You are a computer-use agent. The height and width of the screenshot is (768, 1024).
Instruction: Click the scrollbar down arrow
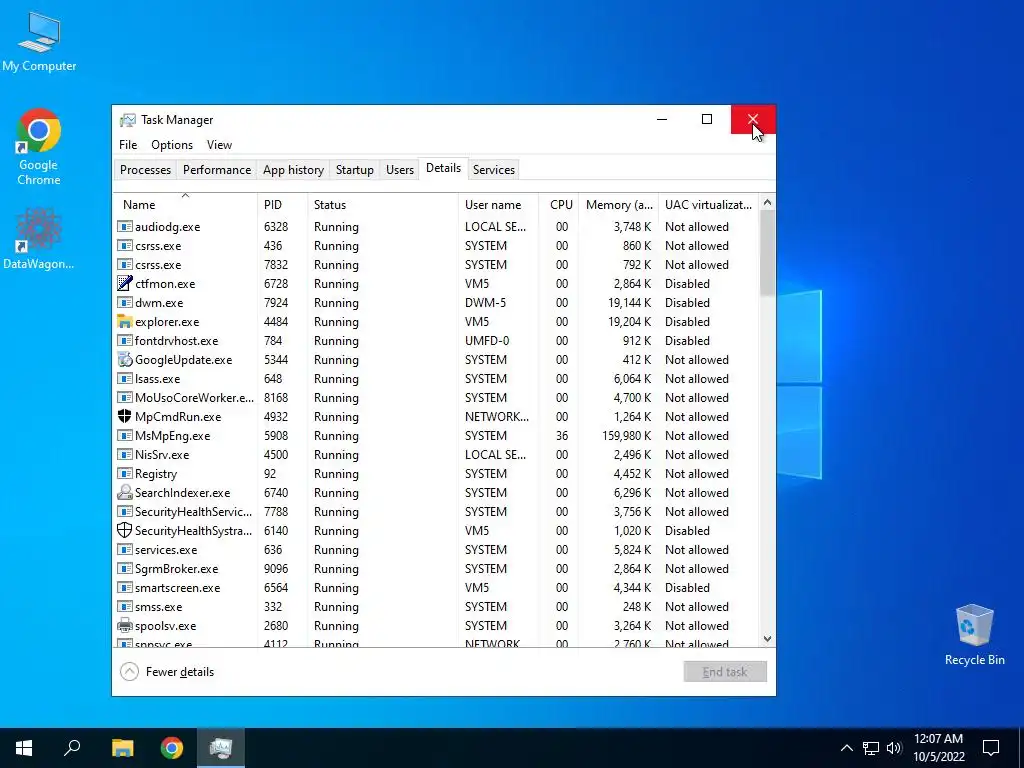[767, 639]
